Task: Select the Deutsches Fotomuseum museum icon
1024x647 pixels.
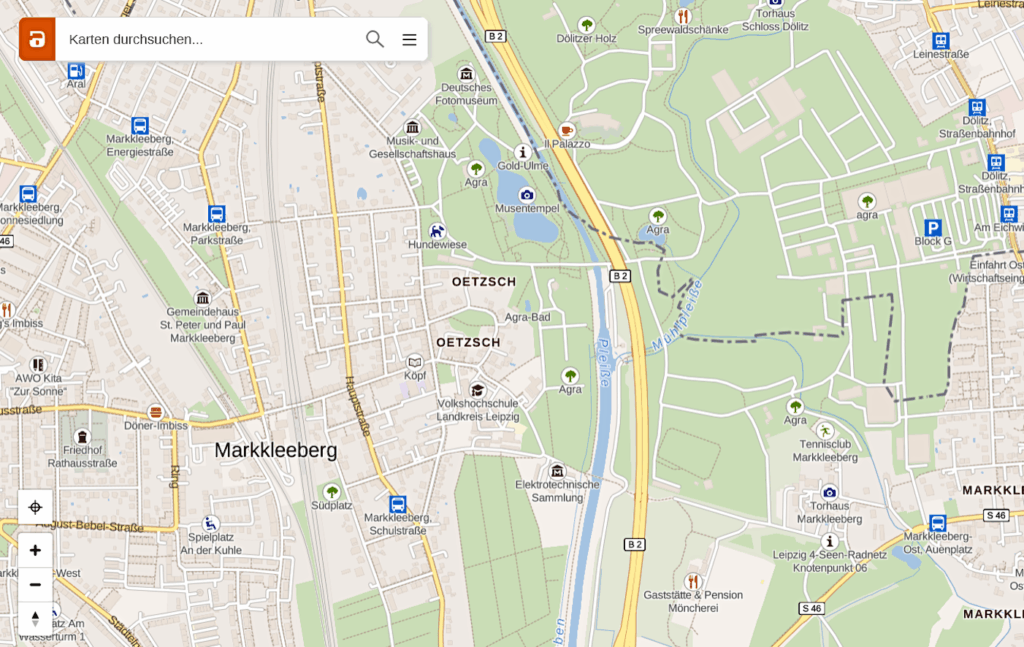Action: [x=466, y=73]
